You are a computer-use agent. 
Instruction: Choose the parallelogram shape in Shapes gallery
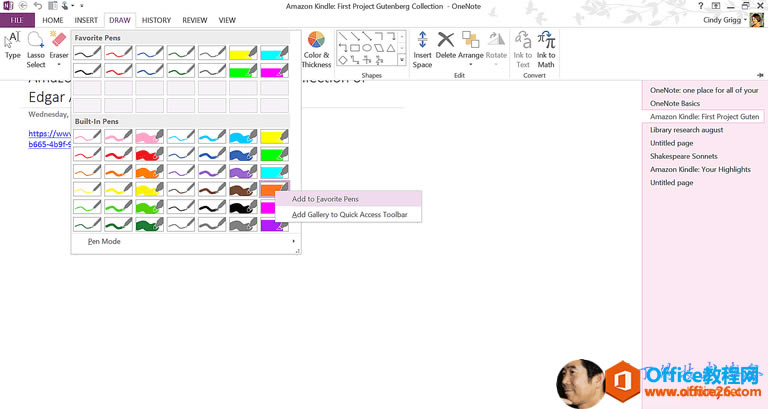[x=379, y=48]
